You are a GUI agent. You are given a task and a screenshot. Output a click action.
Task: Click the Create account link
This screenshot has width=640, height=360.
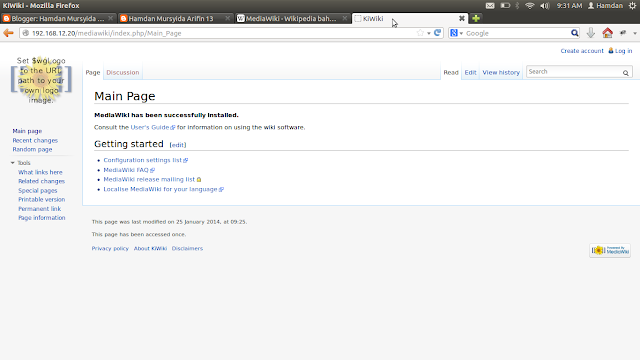point(582,51)
